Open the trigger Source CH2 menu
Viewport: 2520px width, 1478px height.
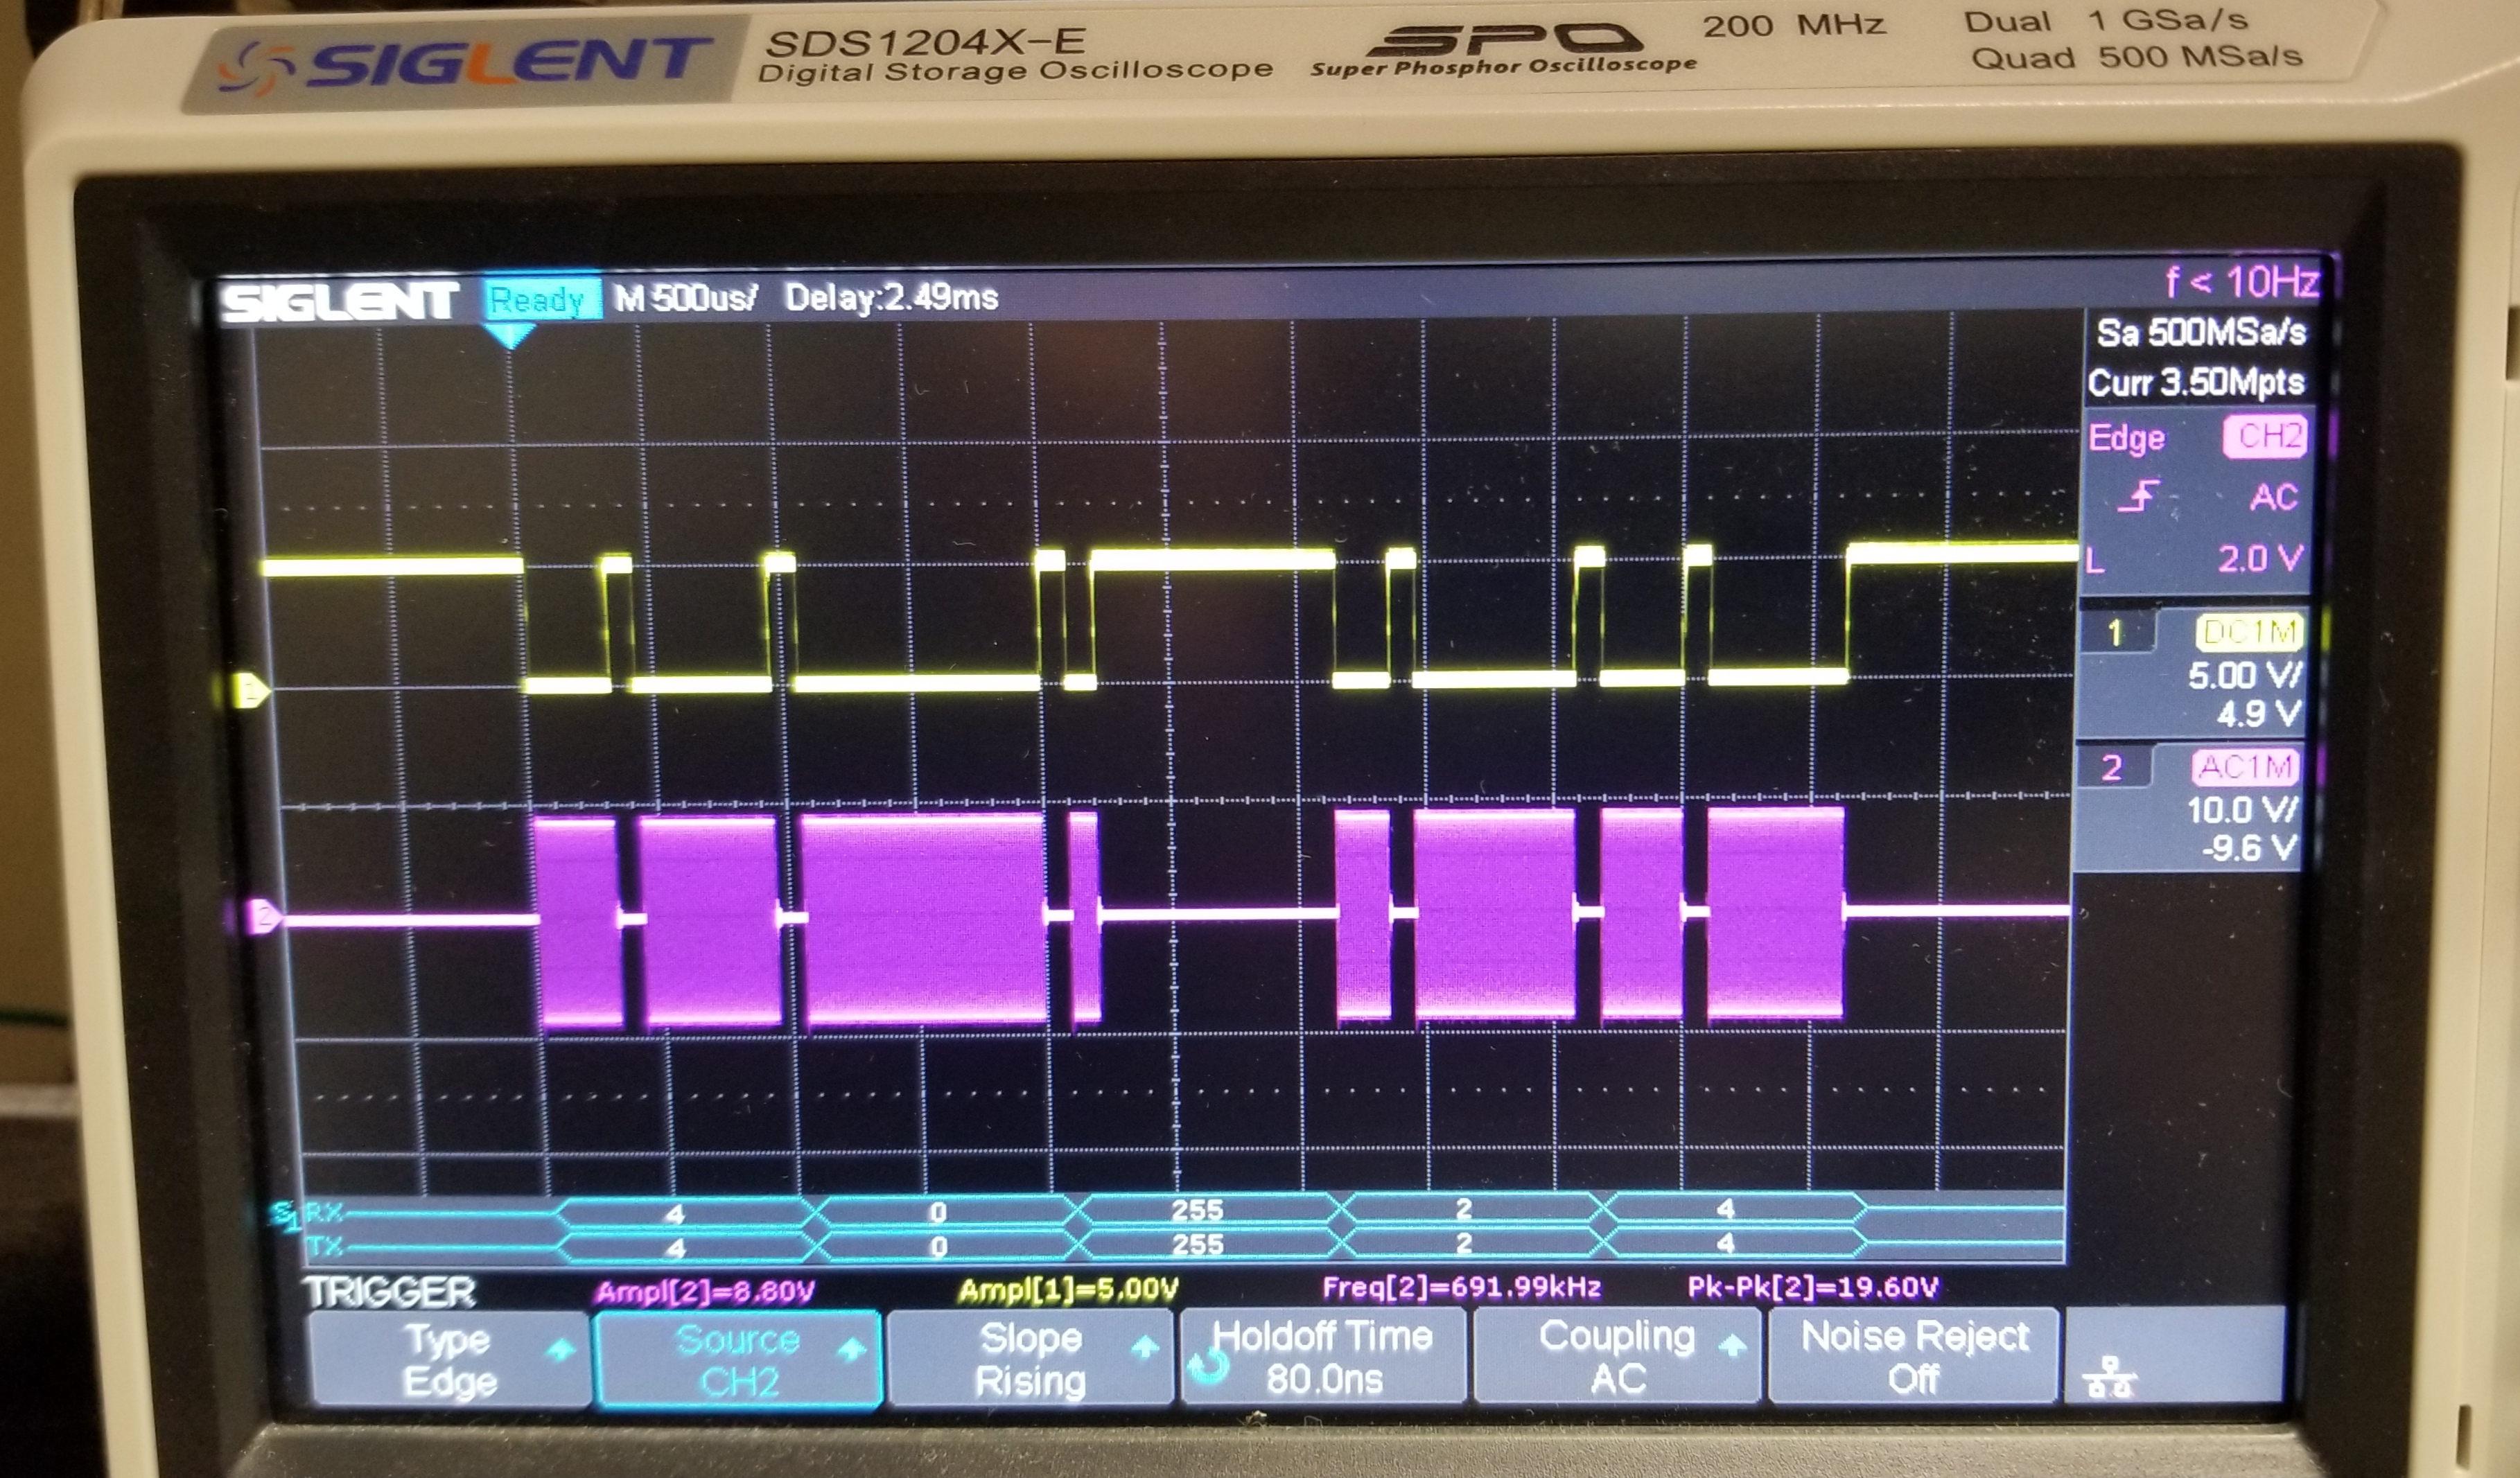(x=738, y=1359)
